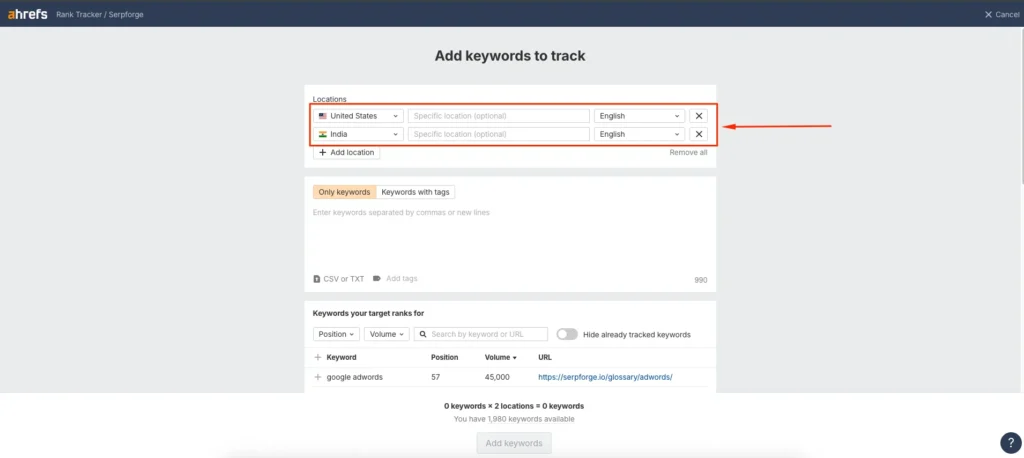The height and width of the screenshot is (458, 1024).
Task: Expand the Volume filter dropdown
Action: (x=386, y=334)
